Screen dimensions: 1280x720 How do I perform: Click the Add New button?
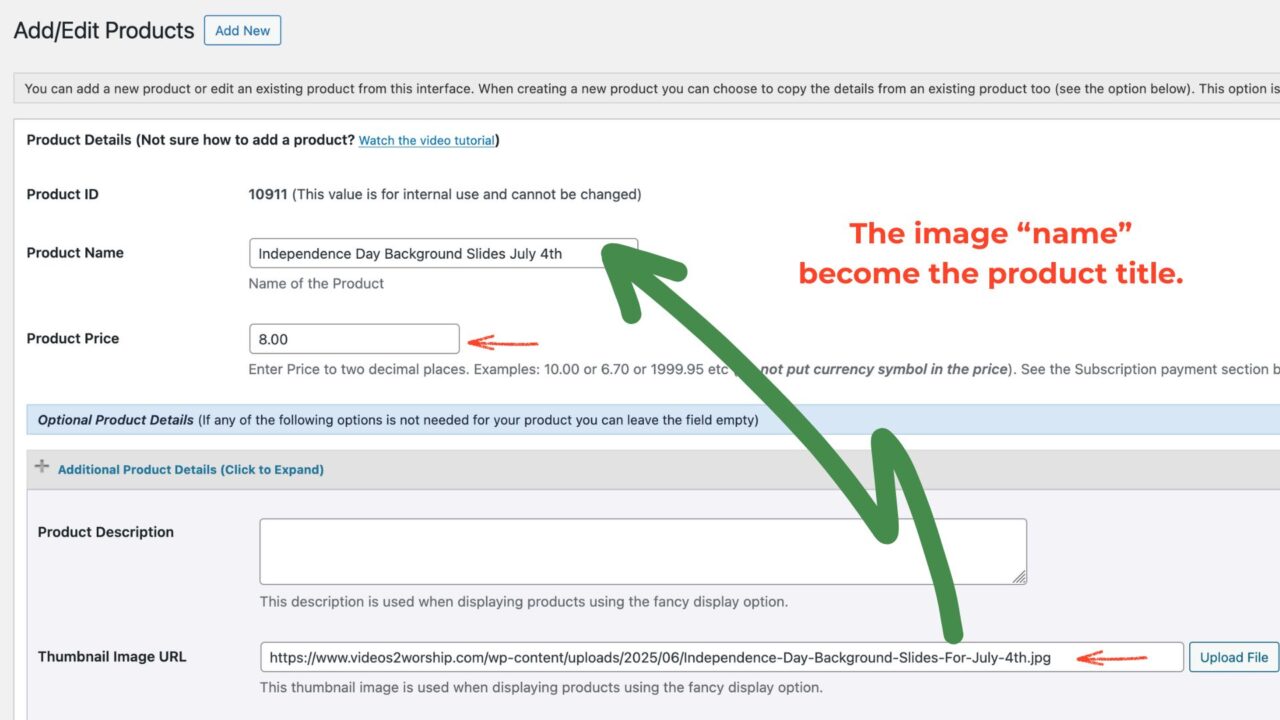(x=242, y=31)
